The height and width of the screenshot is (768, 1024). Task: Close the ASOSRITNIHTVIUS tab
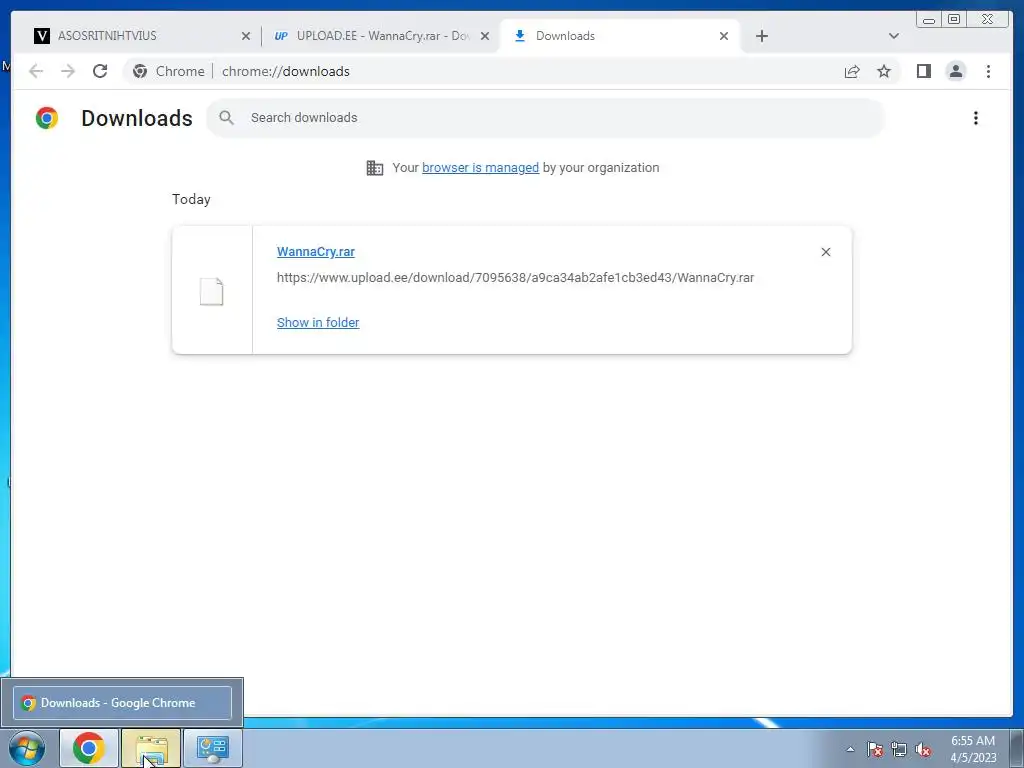pos(246,36)
